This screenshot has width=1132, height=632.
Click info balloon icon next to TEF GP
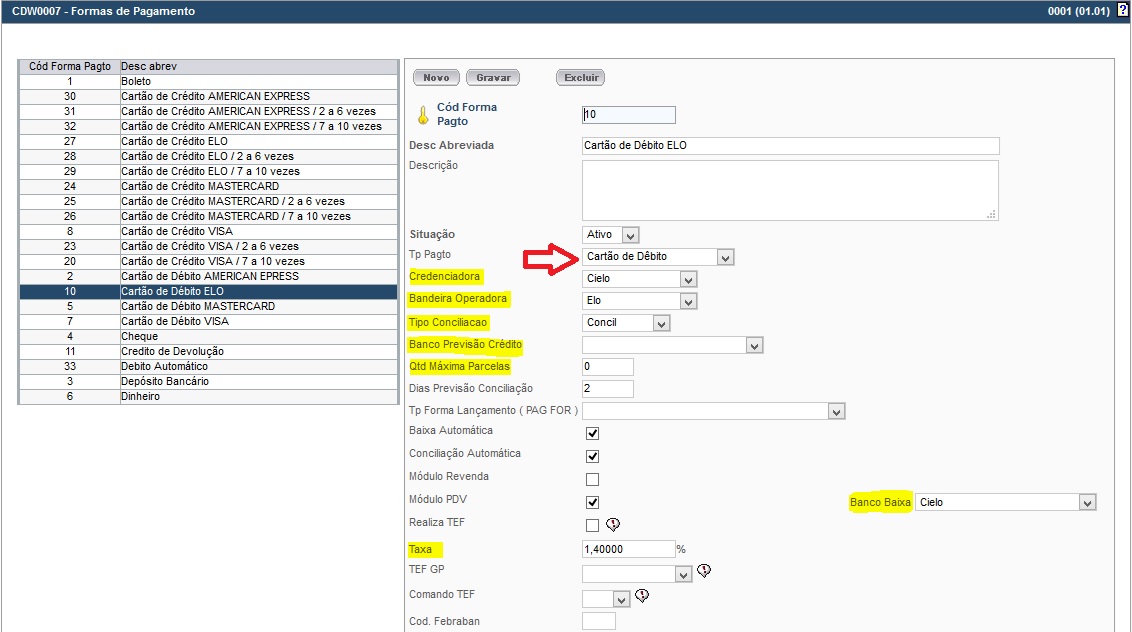(704, 571)
